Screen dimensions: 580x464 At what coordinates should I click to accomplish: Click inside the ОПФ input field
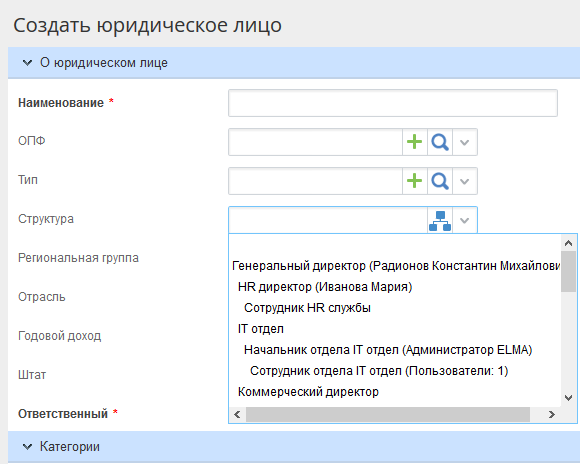tap(316, 142)
